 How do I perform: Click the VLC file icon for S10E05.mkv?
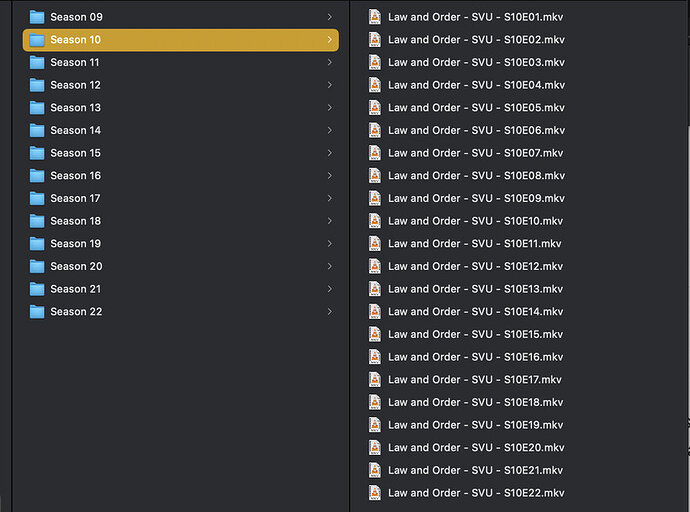click(x=374, y=107)
